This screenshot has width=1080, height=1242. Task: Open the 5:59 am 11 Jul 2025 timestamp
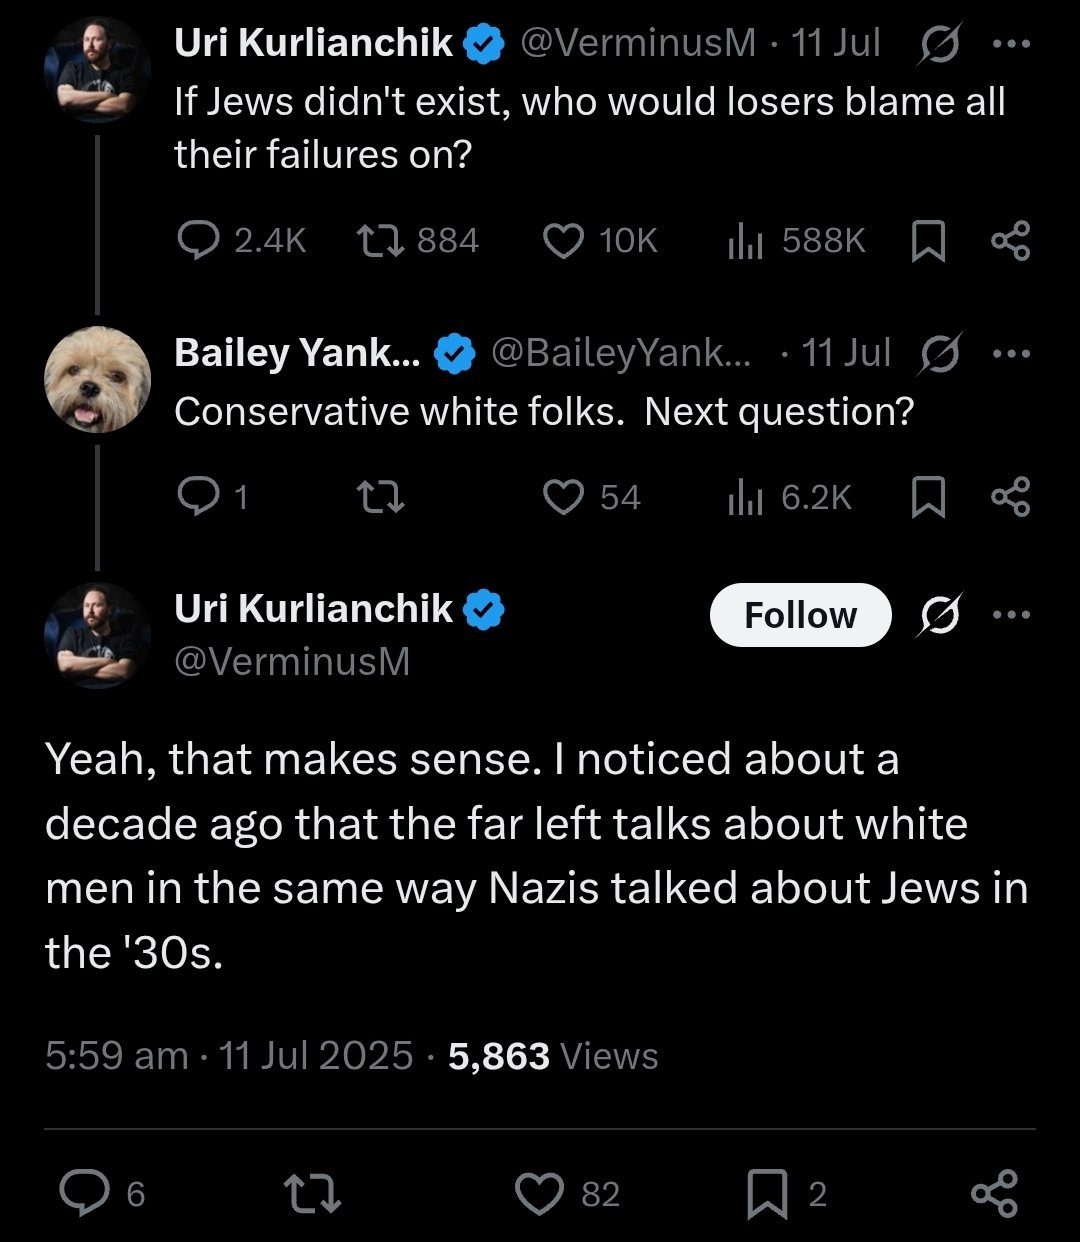click(229, 1056)
